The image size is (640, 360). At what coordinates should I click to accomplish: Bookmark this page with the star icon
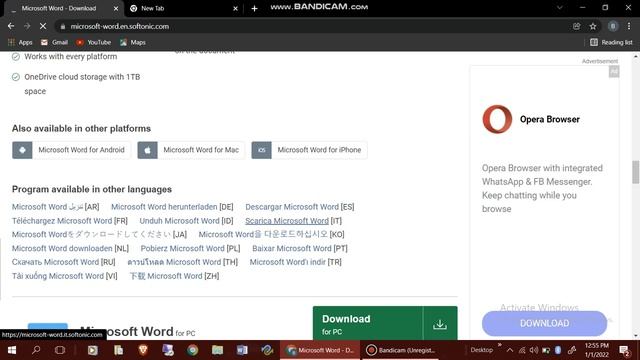[593, 26]
